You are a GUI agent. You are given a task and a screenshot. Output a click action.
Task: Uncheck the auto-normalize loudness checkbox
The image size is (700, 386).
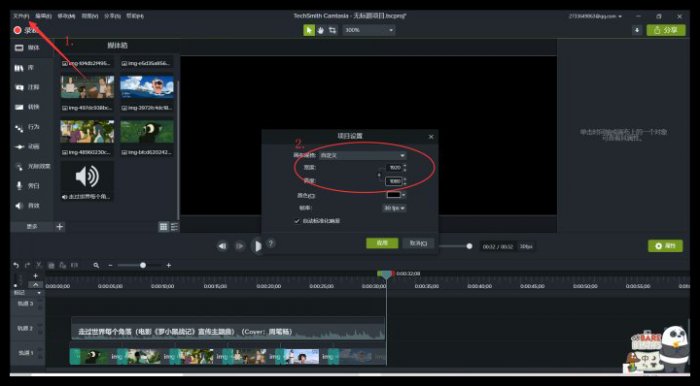click(297, 221)
